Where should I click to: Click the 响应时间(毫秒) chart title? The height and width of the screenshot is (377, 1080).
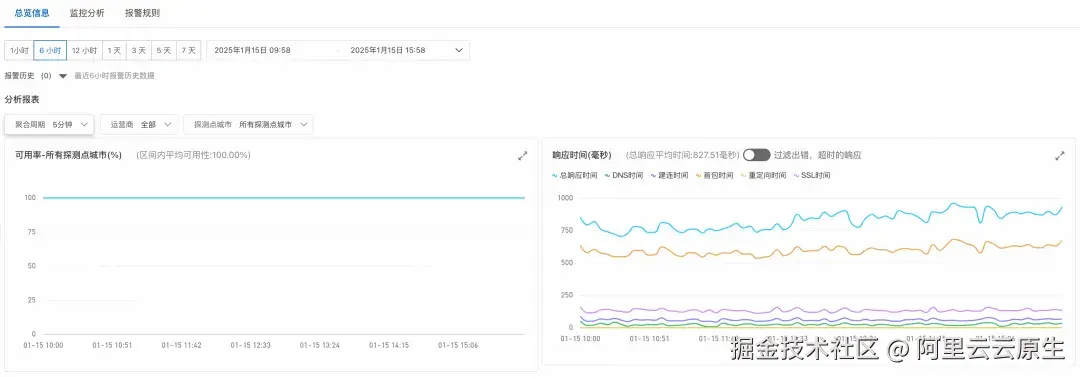[581, 155]
